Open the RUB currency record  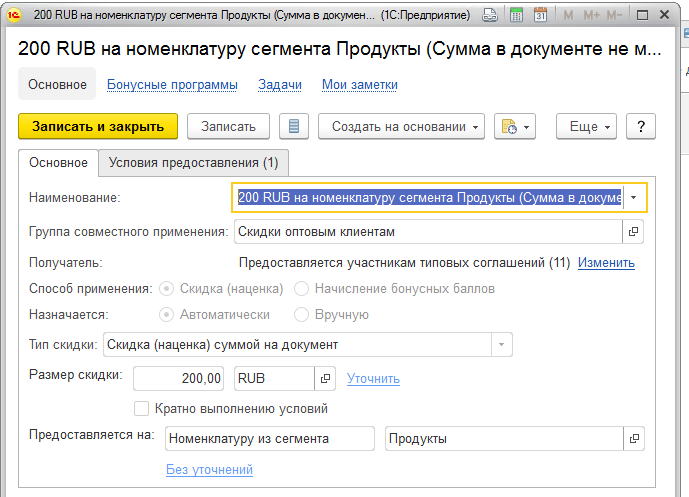[x=325, y=378]
